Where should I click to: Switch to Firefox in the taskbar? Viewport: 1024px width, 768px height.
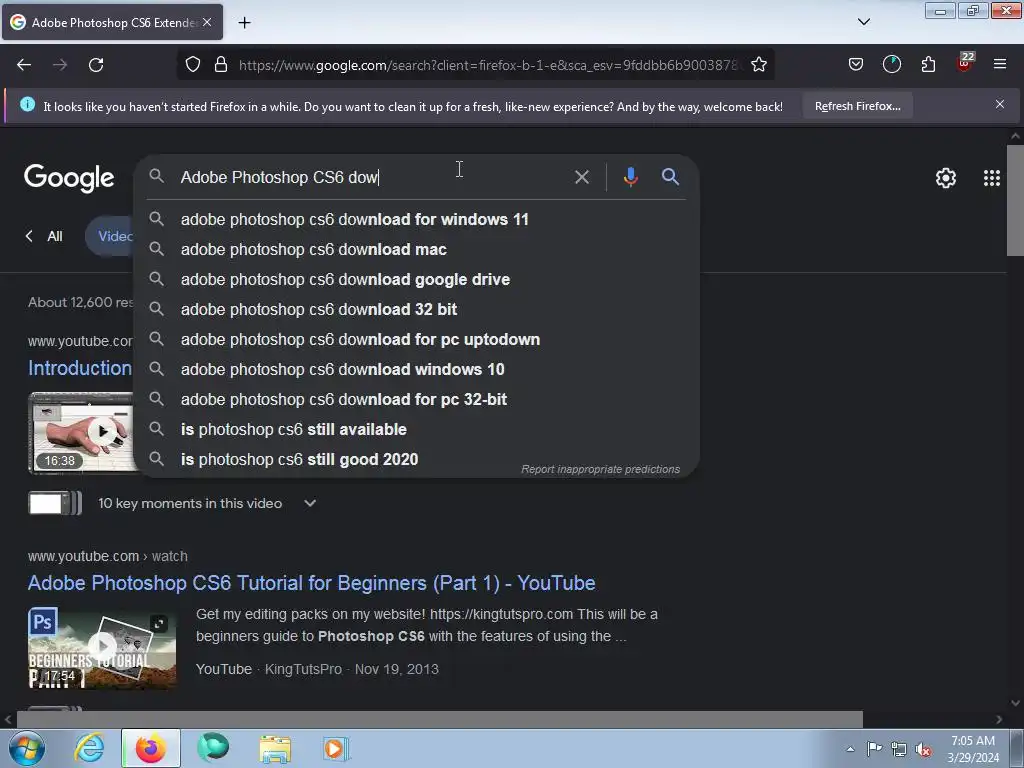(150, 748)
